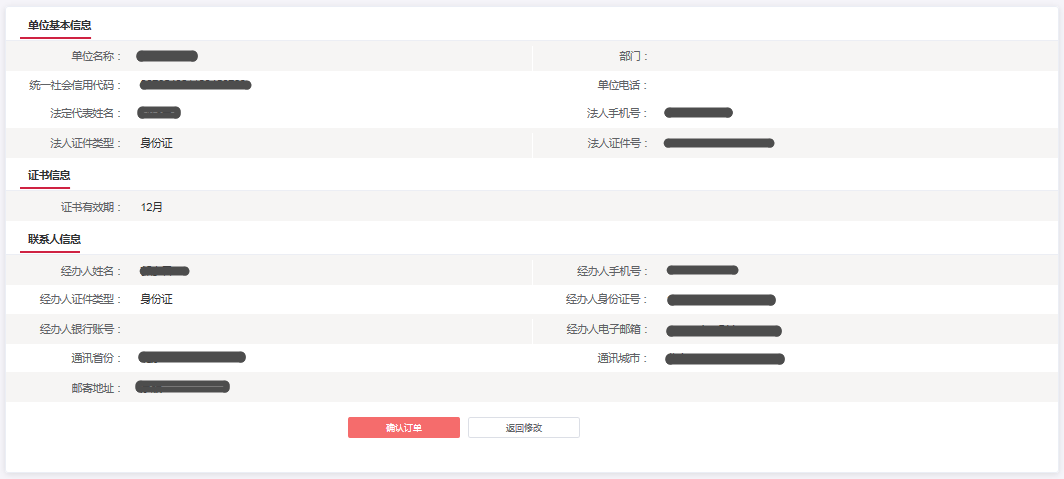Click the redacted 单位名称 value
Screen dimensions: 1064x479
pos(167,56)
